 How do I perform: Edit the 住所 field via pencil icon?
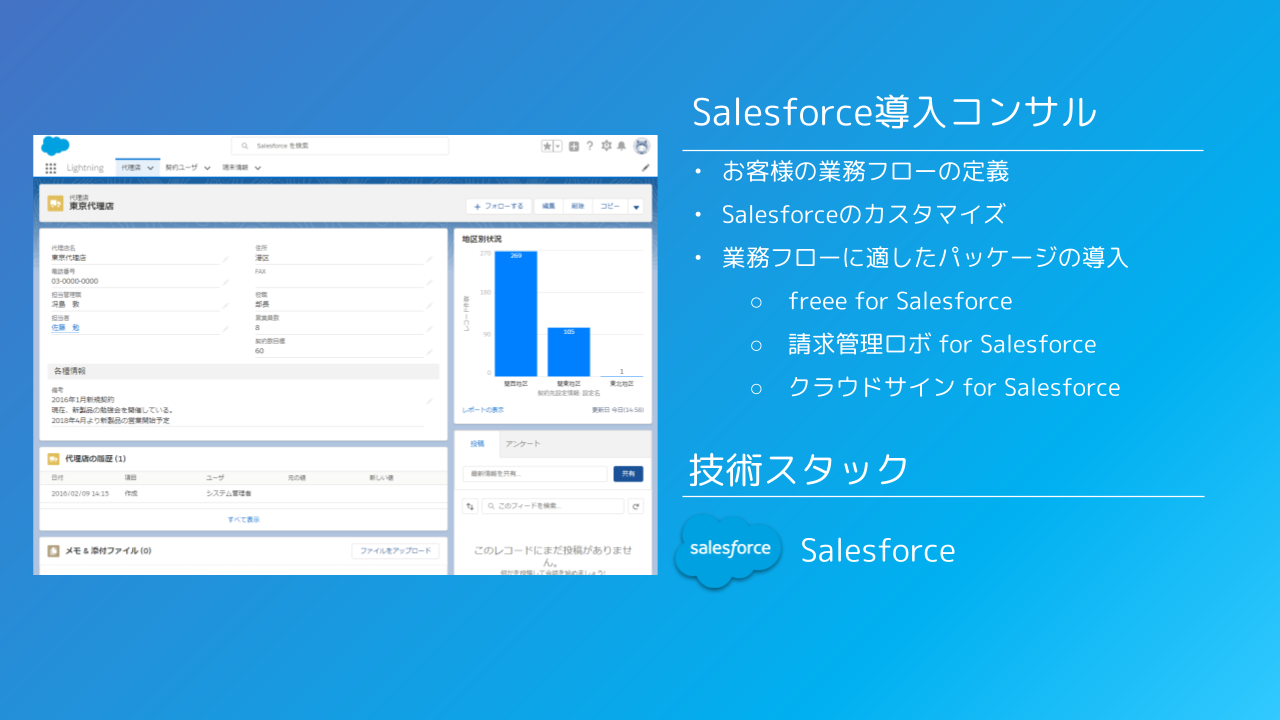click(429, 258)
